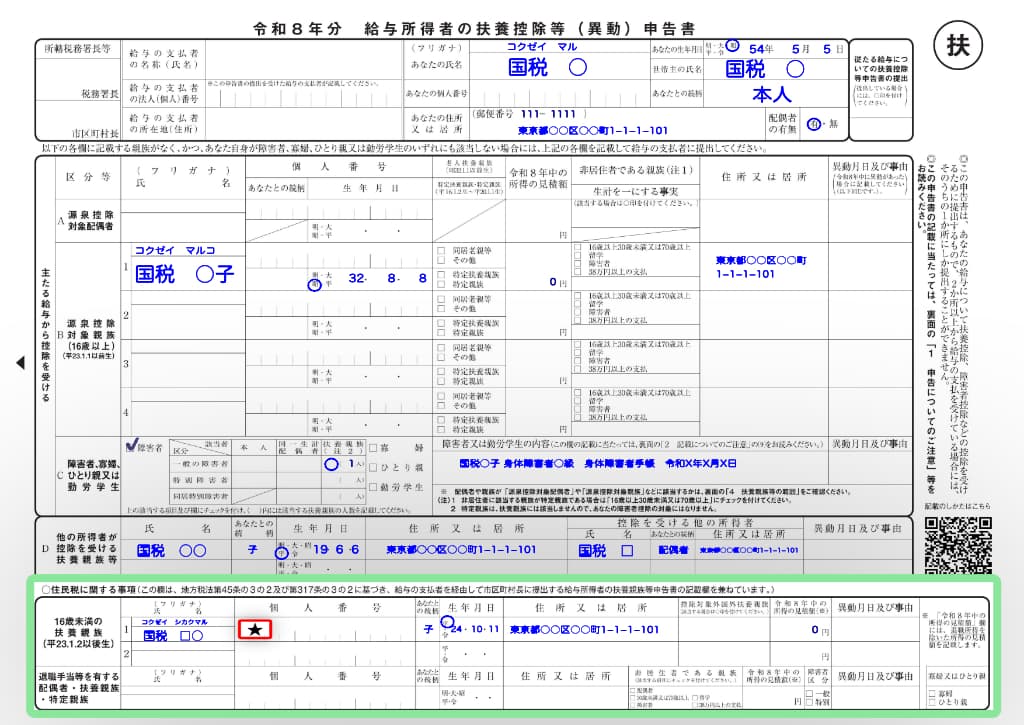Click the black left-pointing triangle marker
Screen dimensions: 1024x725
pyautogui.click(x=21, y=363)
